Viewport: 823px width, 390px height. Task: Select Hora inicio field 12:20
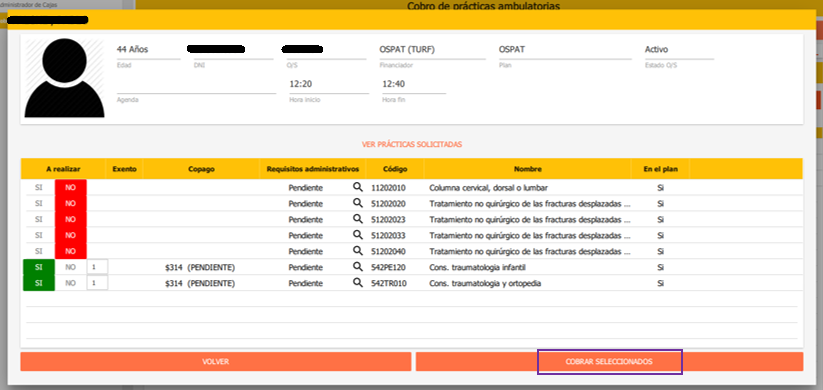pyautogui.click(x=329, y=85)
